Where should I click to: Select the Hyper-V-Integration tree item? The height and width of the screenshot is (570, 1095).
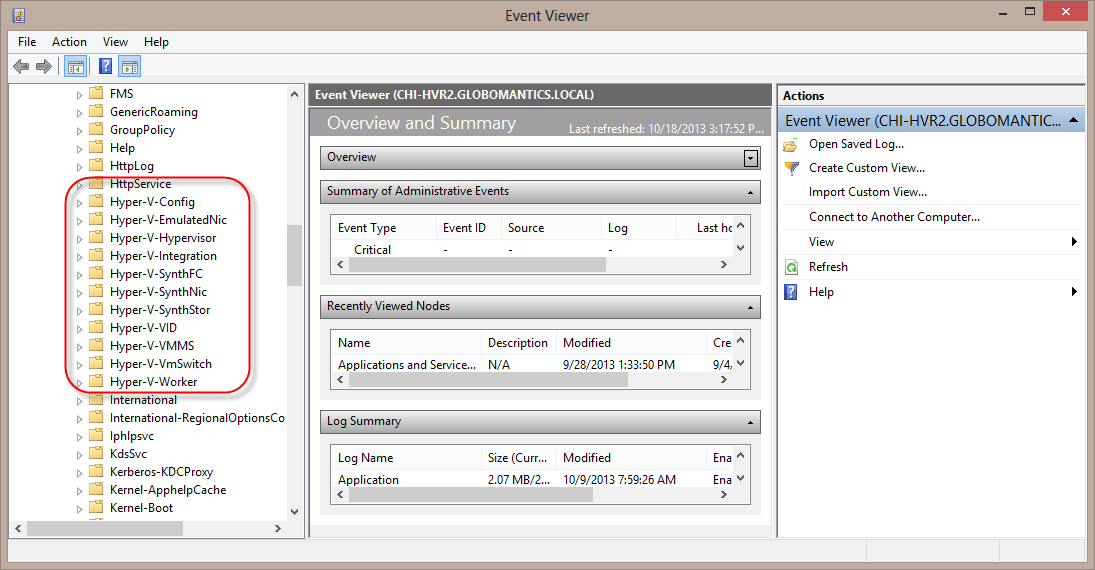point(163,256)
